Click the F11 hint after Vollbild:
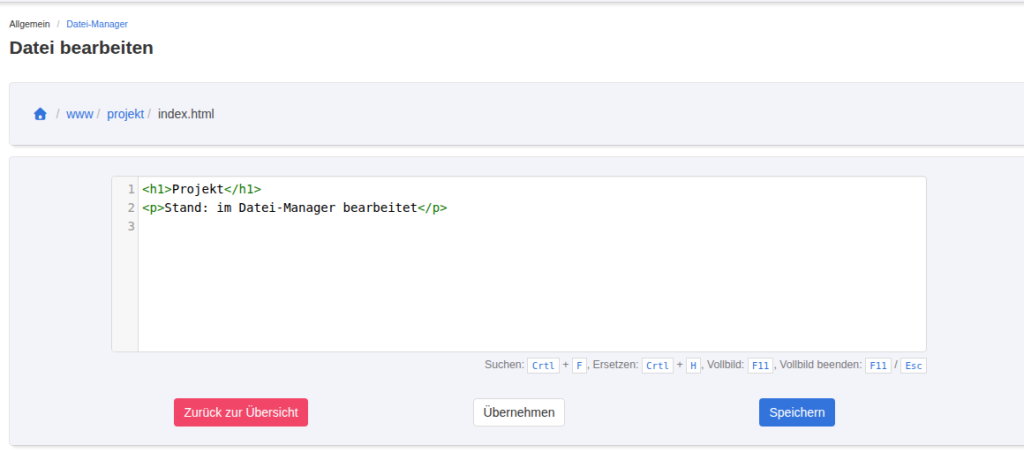The width and height of the screenshot is (1024, 453). point(761,366)
